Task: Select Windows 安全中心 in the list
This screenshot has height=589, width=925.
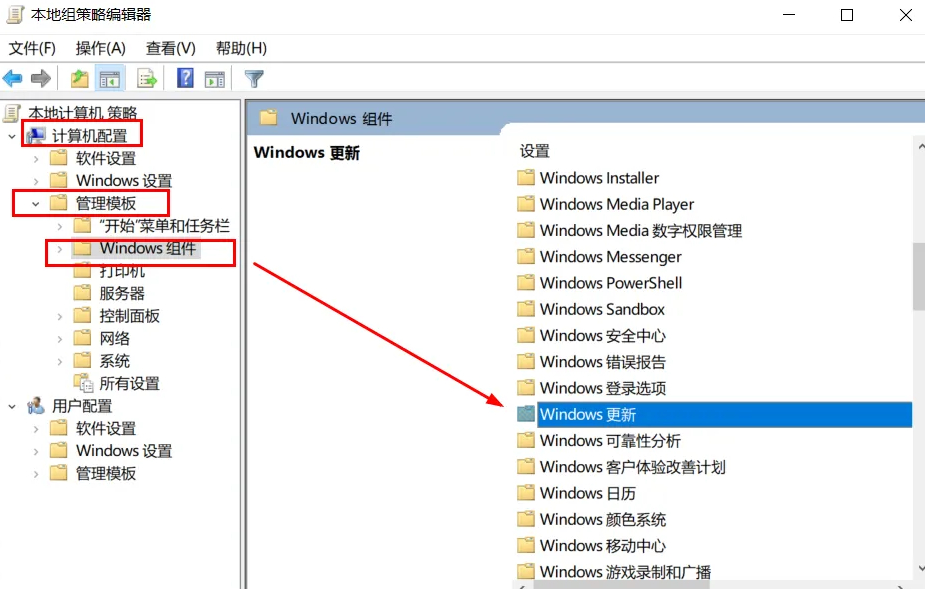Action: [602, 335]
